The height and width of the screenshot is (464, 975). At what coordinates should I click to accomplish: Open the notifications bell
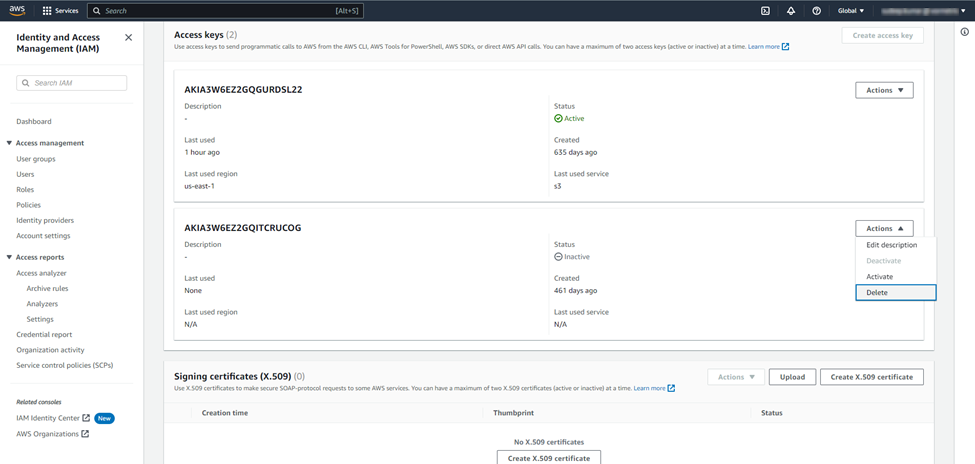click(791, 11)
